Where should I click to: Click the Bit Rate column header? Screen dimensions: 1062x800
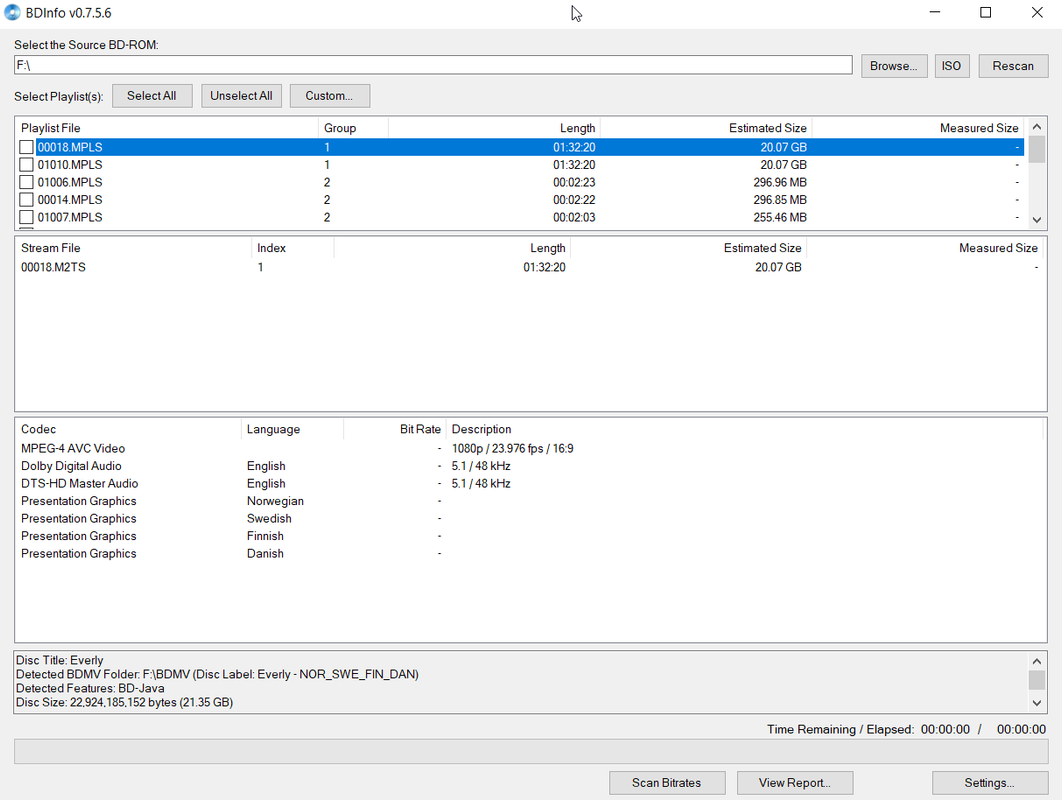(x=395, y=429)
